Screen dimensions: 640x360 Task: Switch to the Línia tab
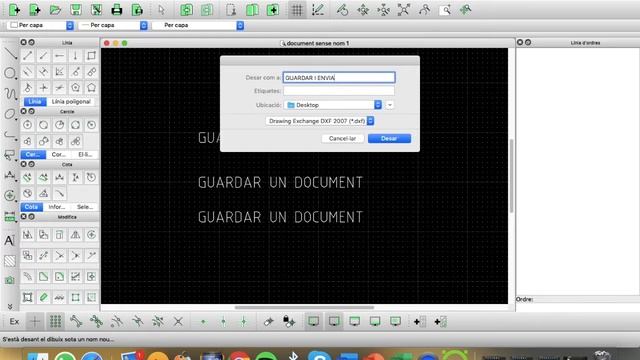tap(35, 102)
